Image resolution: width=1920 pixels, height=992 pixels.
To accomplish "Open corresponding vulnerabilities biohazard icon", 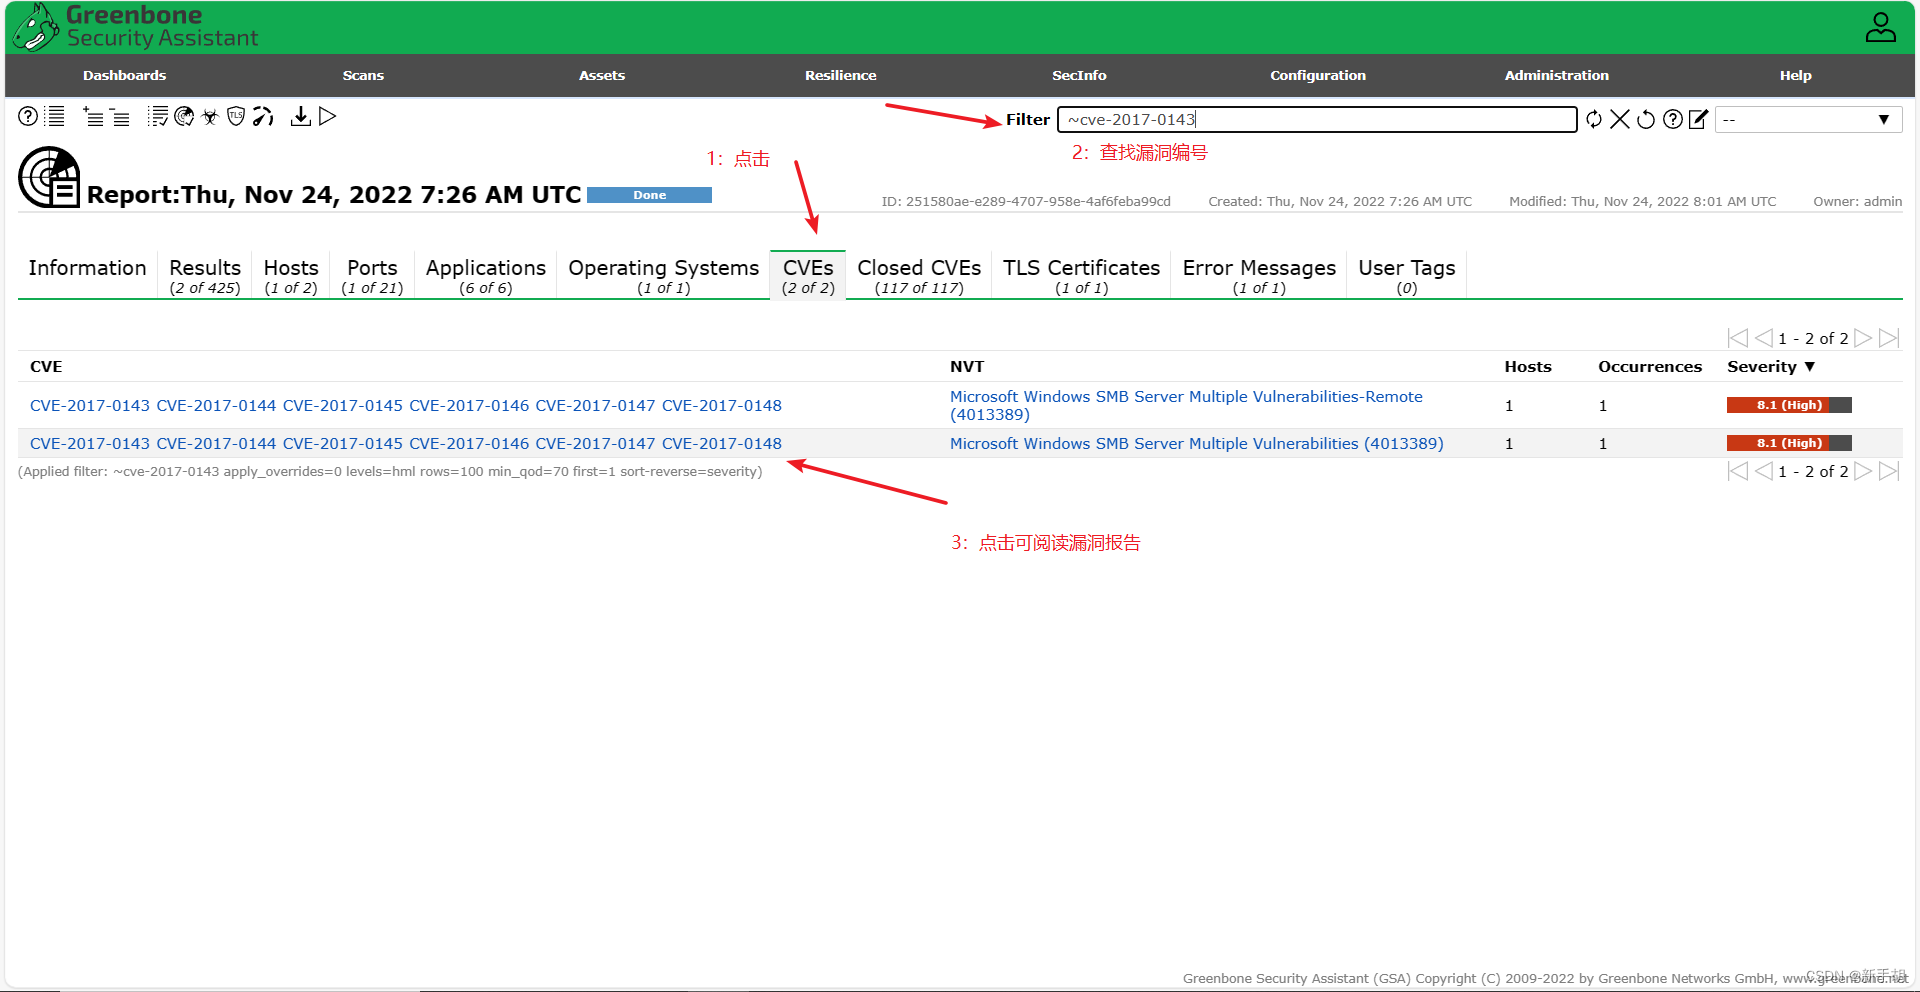I will [210, 116].
